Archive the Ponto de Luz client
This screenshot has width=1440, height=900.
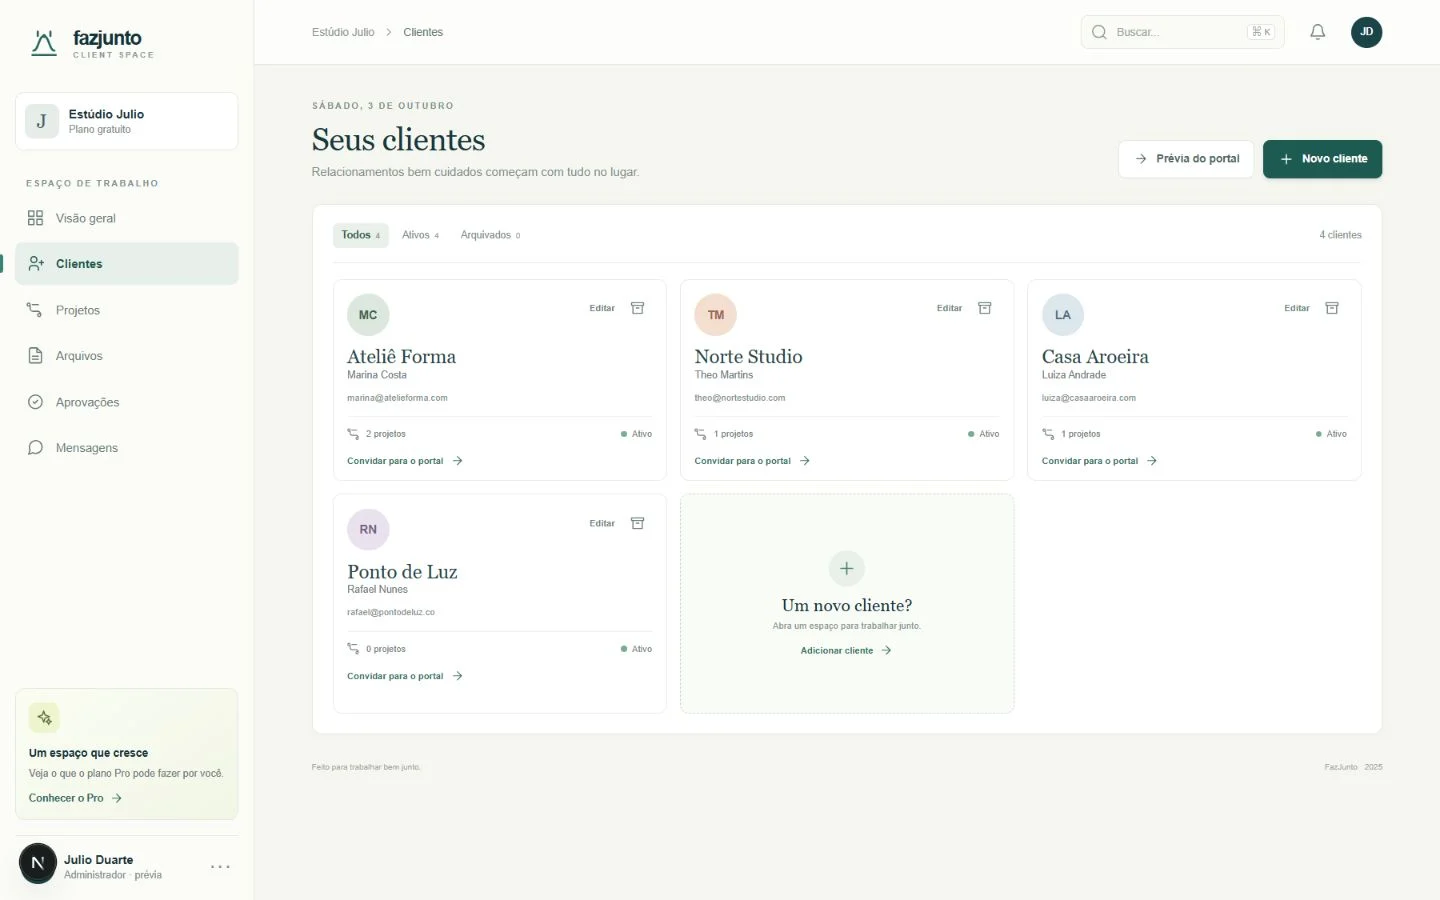click(637, 523)
